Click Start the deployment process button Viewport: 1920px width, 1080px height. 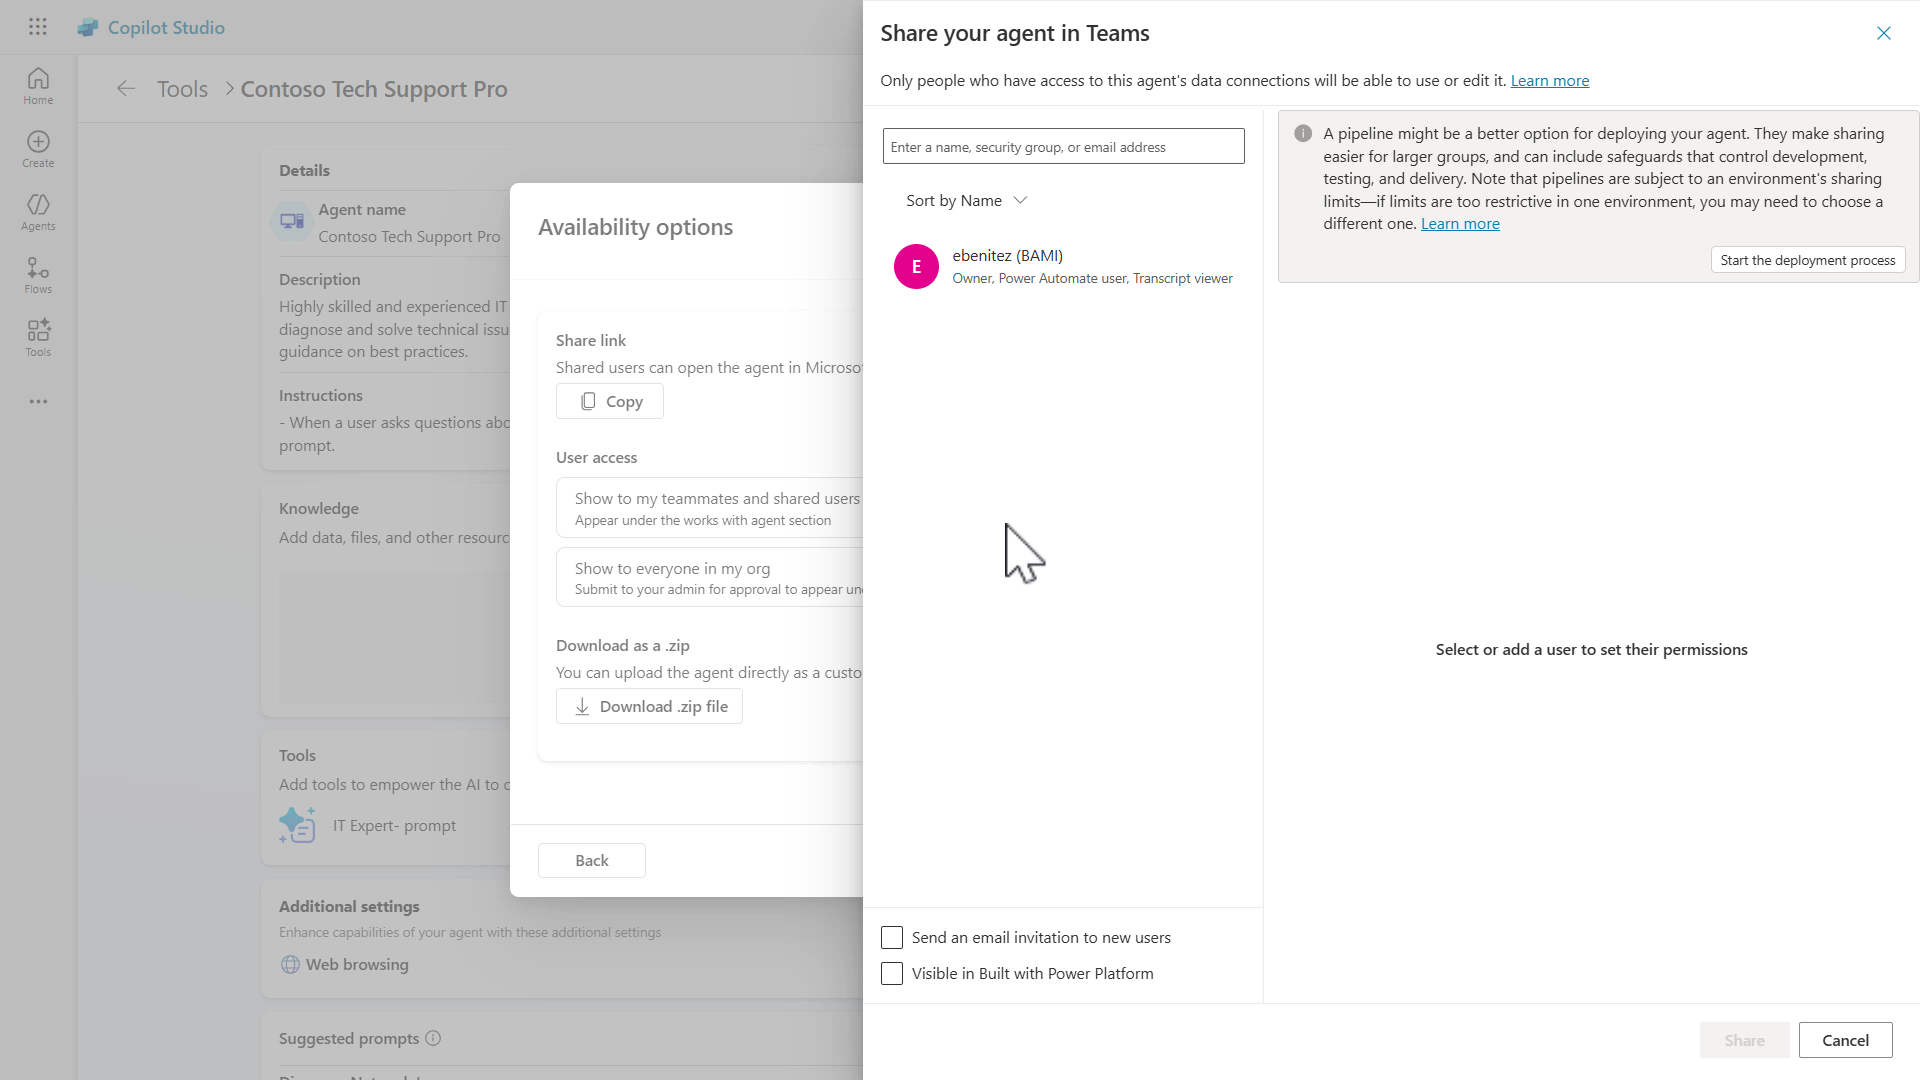(x=1808, y=260)
